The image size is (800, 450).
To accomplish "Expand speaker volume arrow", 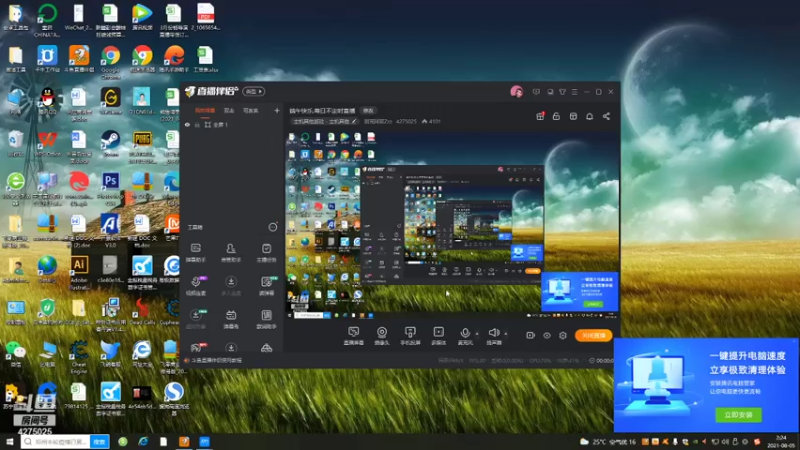I will (x=506, y=334).
